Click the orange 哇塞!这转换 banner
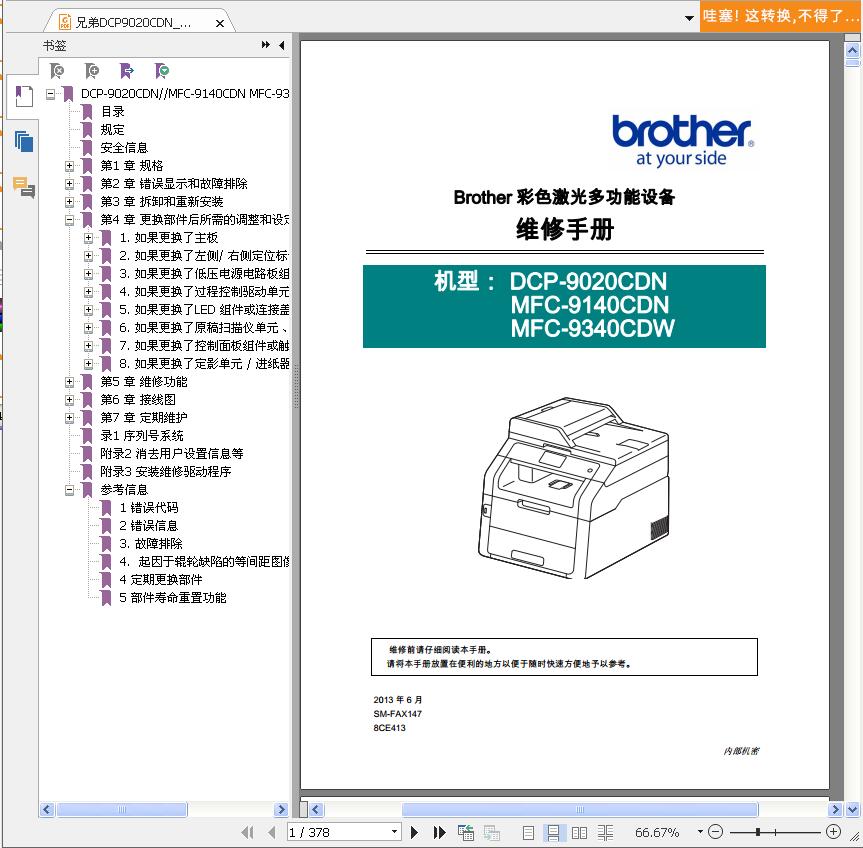 coord(781,16)
